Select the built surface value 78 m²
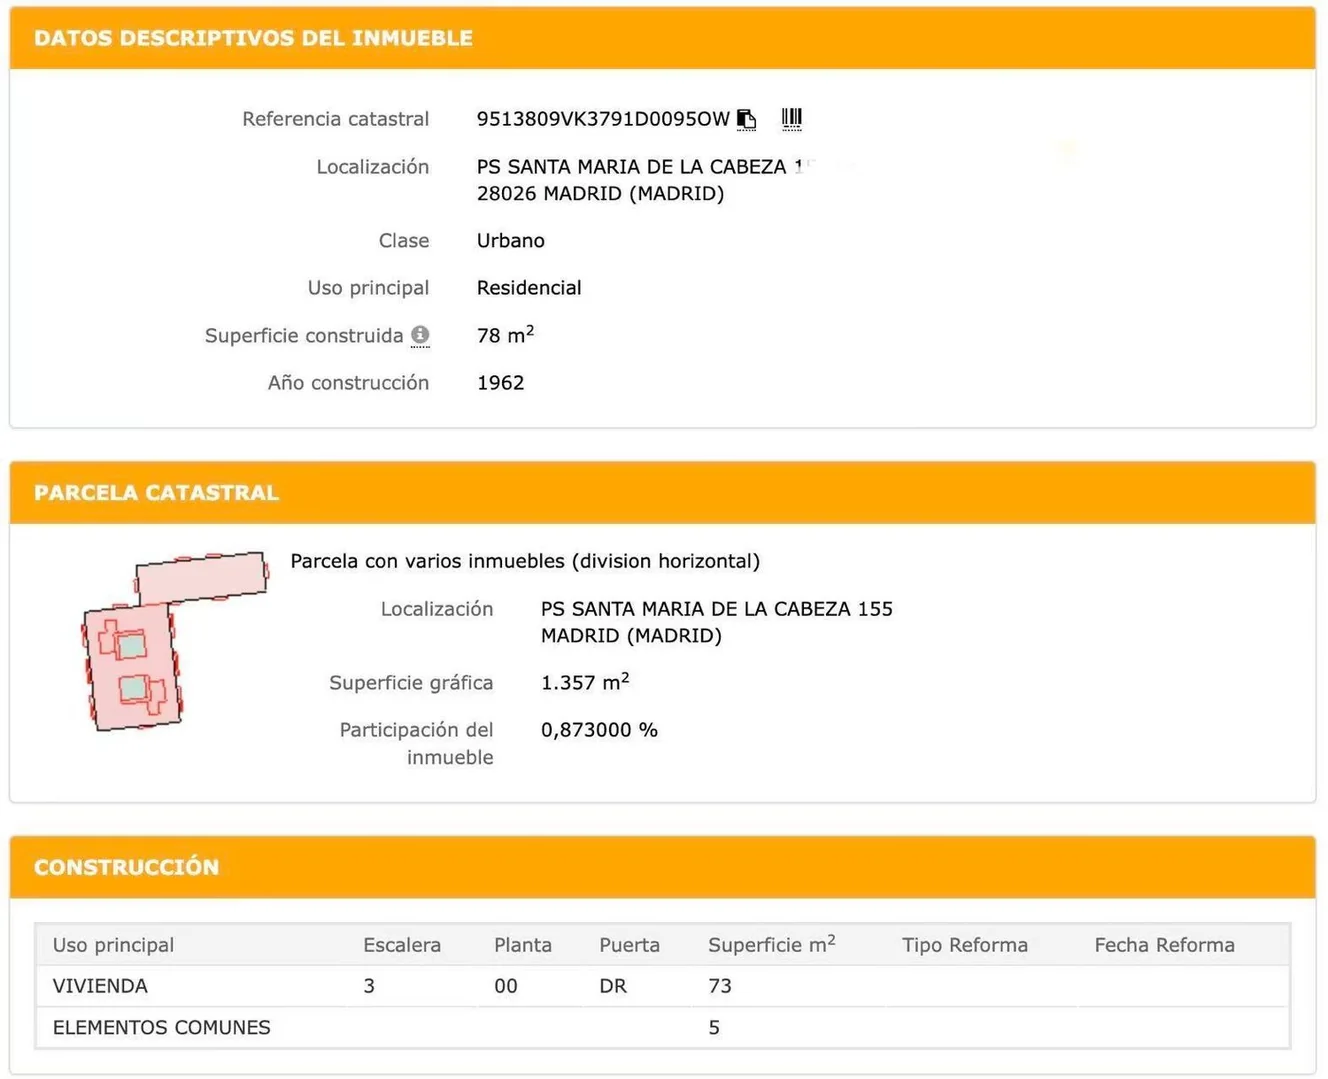This screenshot has width=1328, height=1079. (505, 335)
